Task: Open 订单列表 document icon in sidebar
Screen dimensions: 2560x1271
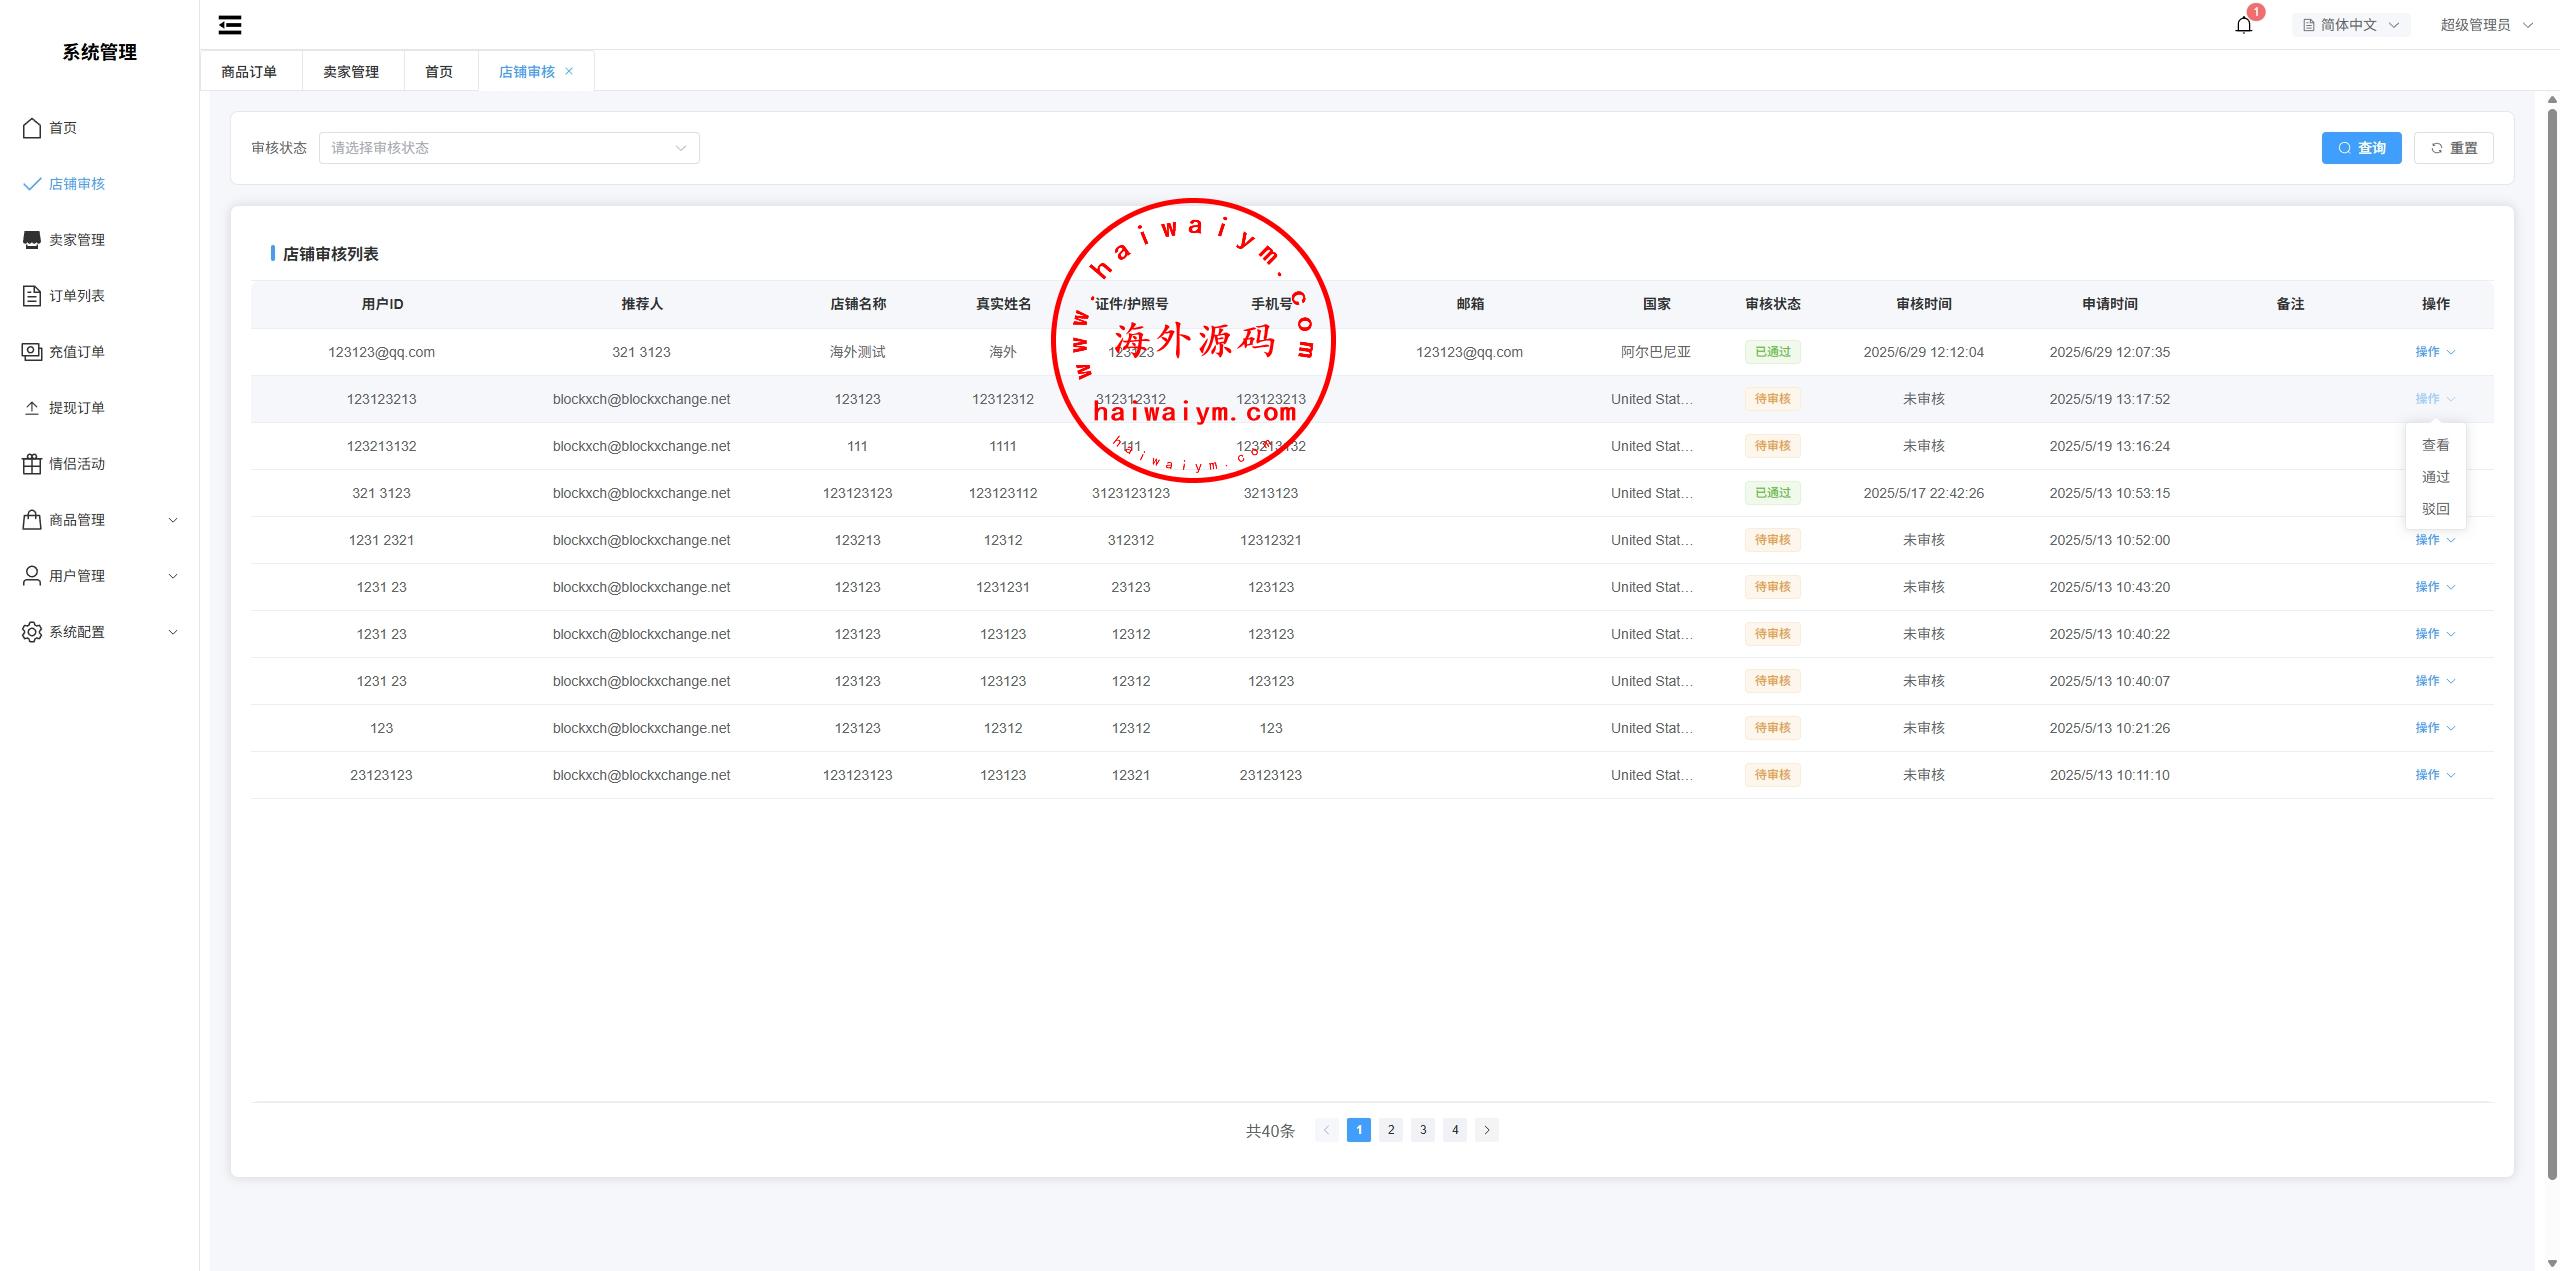Action: coord(32,296)
